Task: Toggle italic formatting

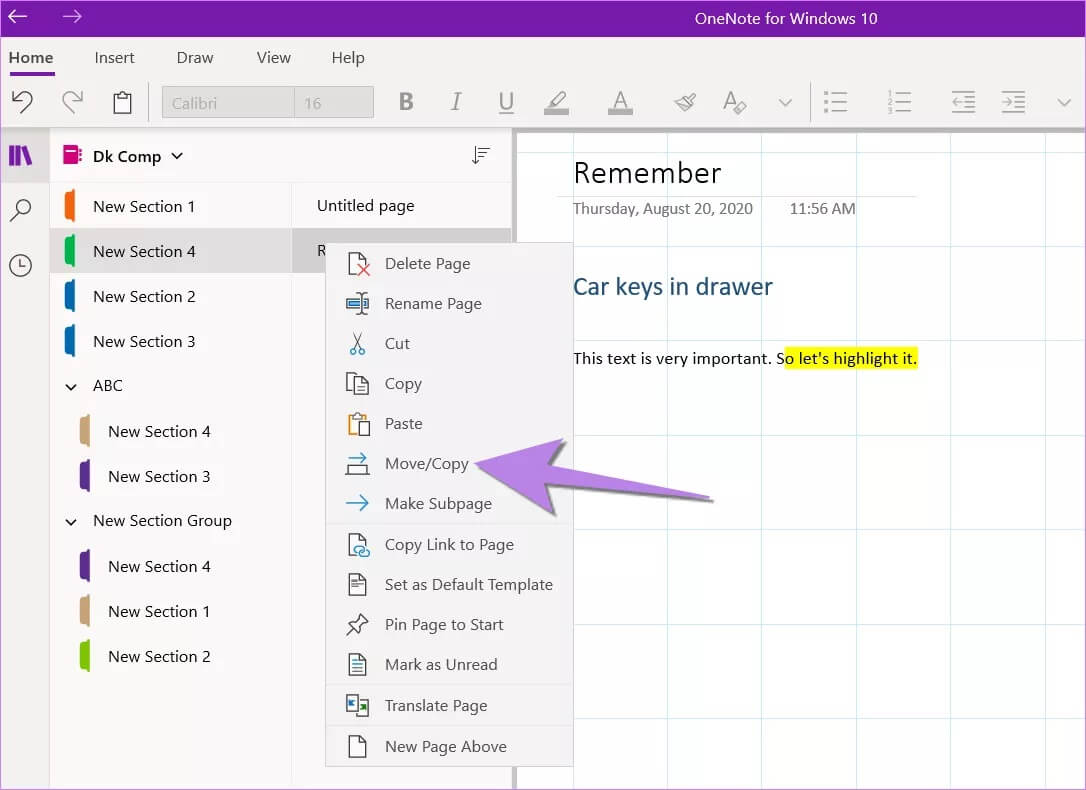Action: click(456, 102)
